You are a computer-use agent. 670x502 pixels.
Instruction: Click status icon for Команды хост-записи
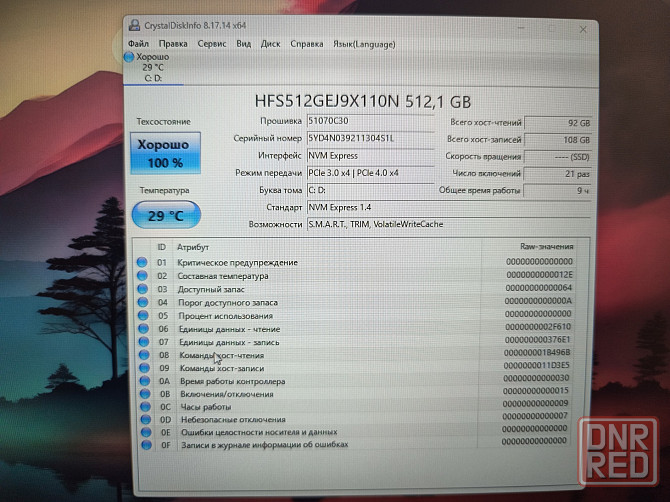(x=145, y=368)
